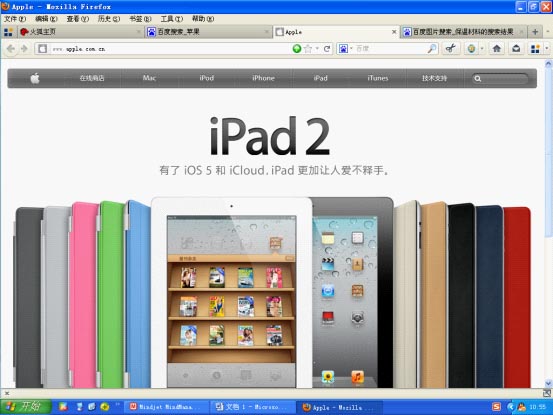The image size is (553, 415).
Task: Click the magnifier icon in Apple site search
Action: 478,79
